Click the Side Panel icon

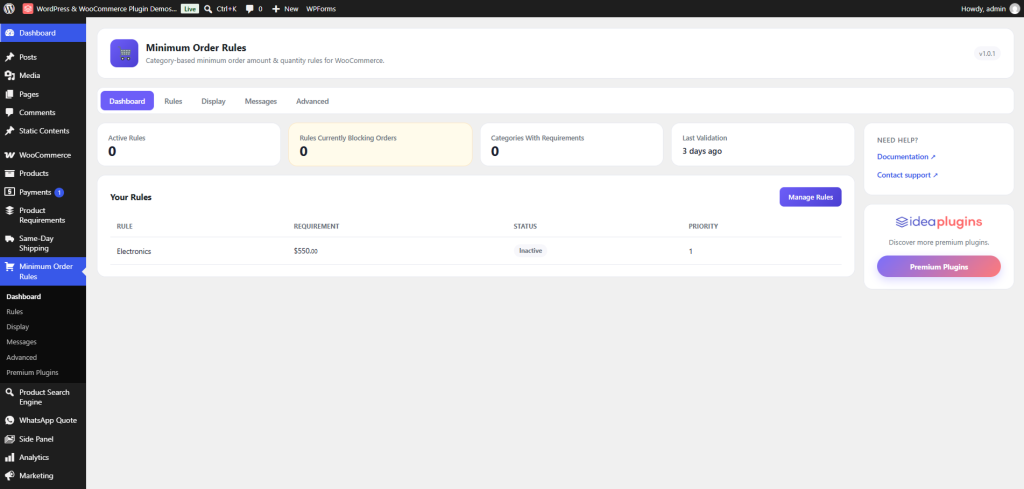(10, 439)
